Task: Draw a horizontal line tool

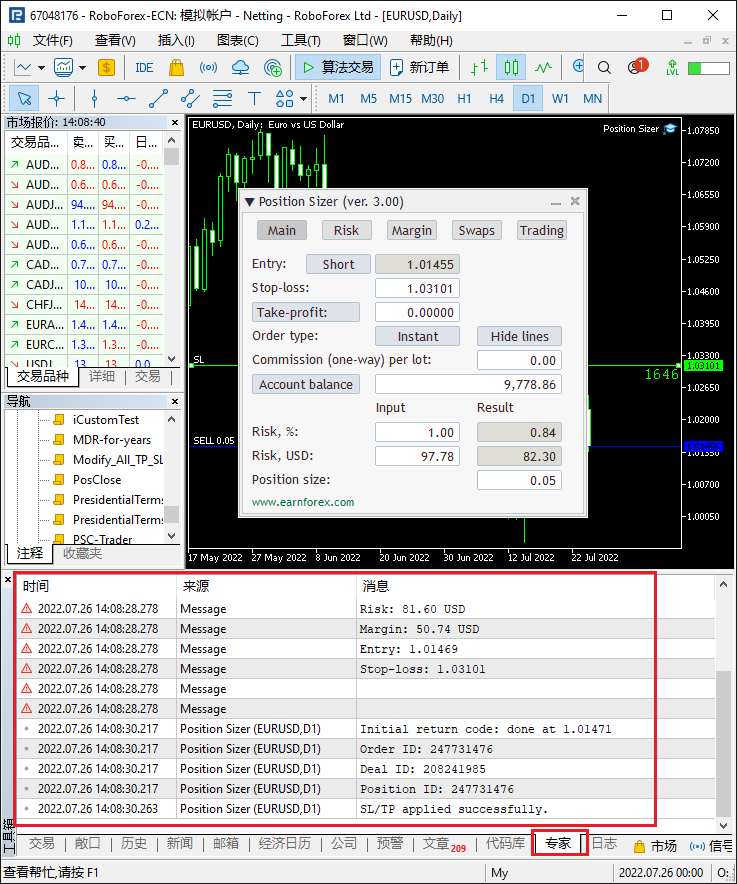Action: coord(126,99)
